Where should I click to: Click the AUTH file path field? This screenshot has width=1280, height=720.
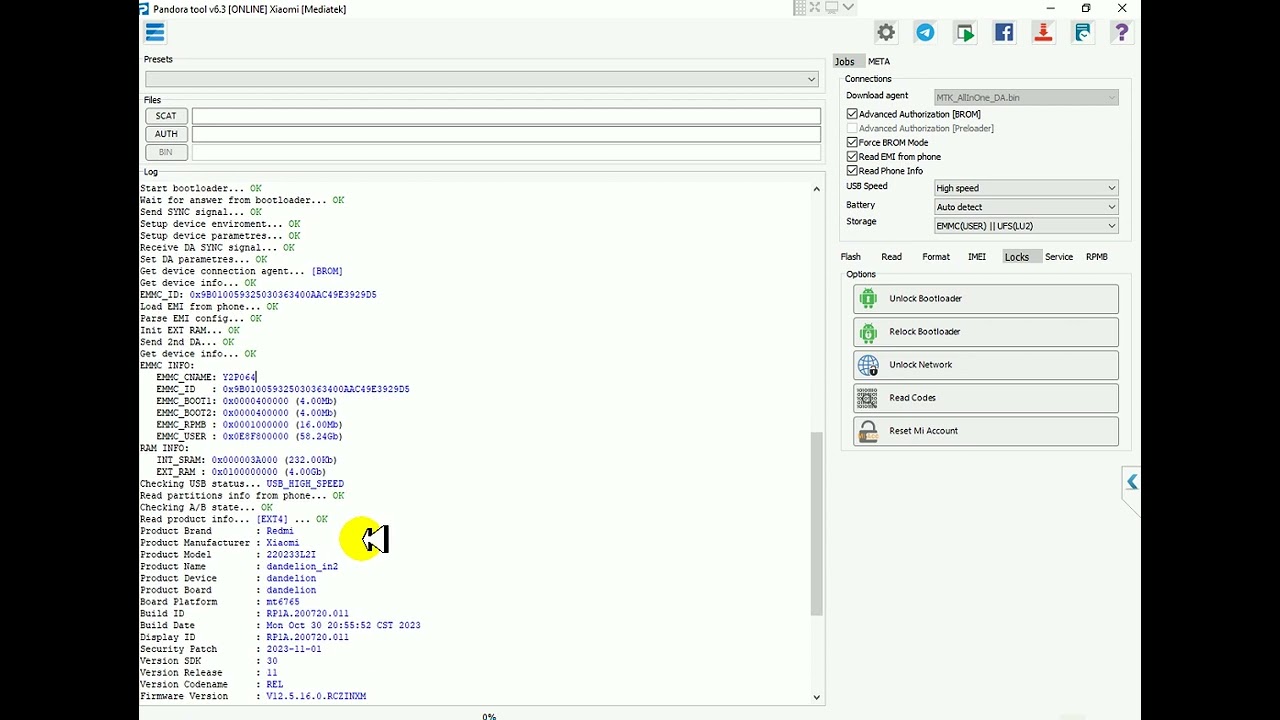(x=506, y=134)
